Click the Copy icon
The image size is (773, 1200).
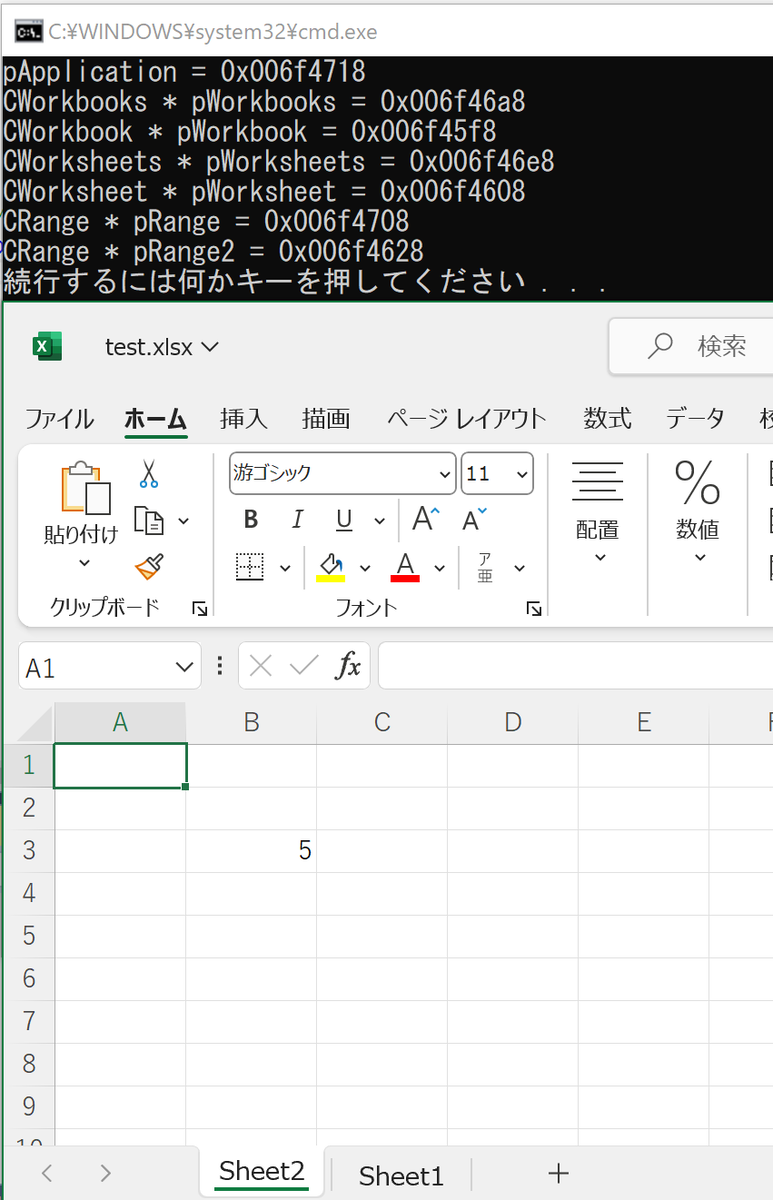click(149, 521)
